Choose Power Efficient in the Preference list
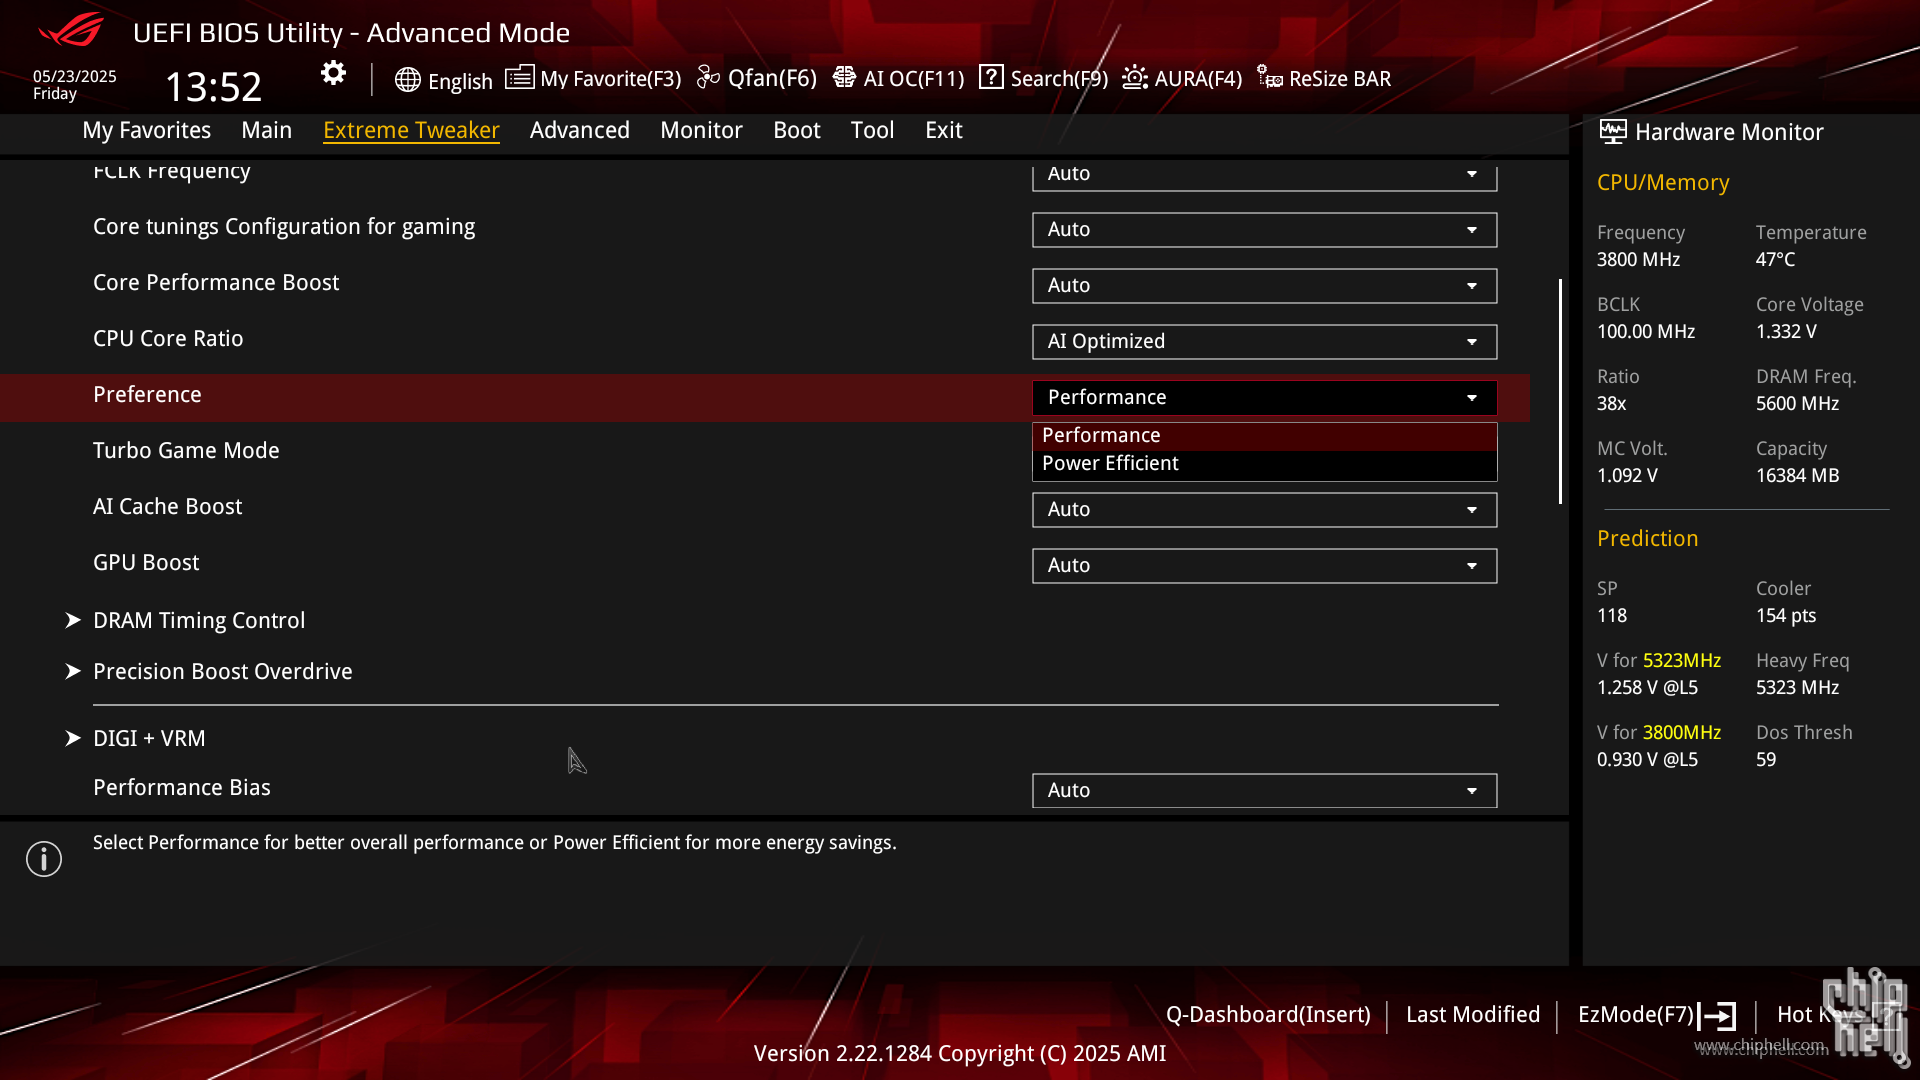 click(x=1264, y=464)
